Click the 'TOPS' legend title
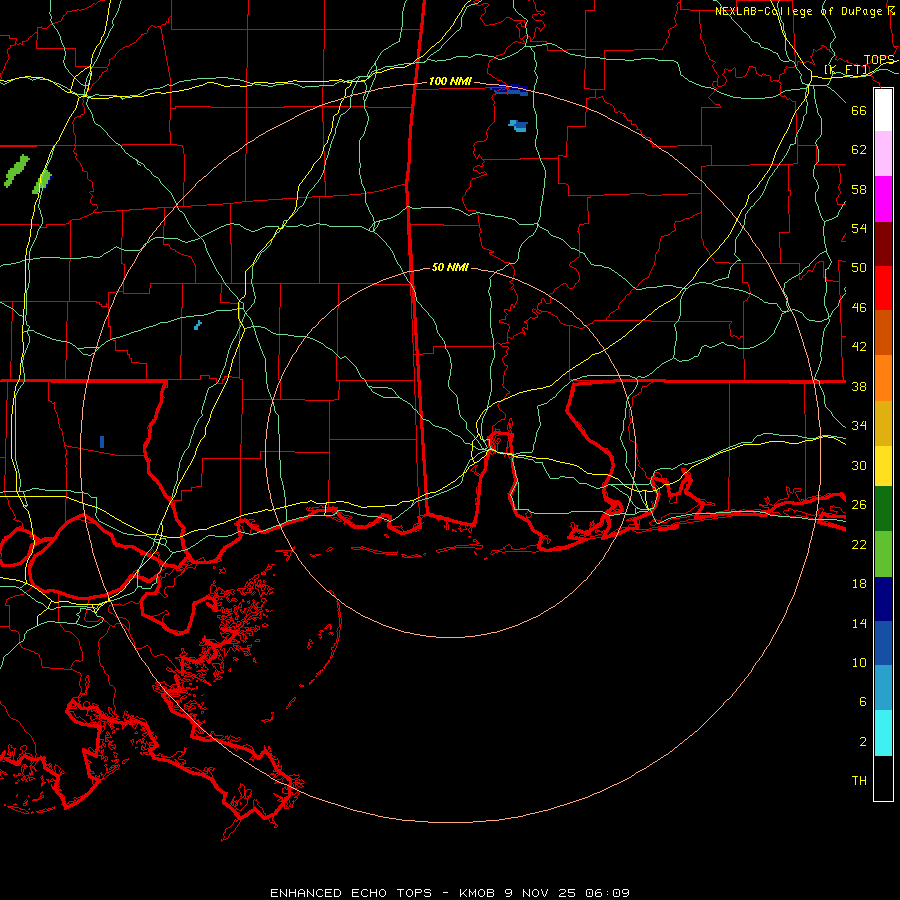900x900 pixels. click(879, 60)
